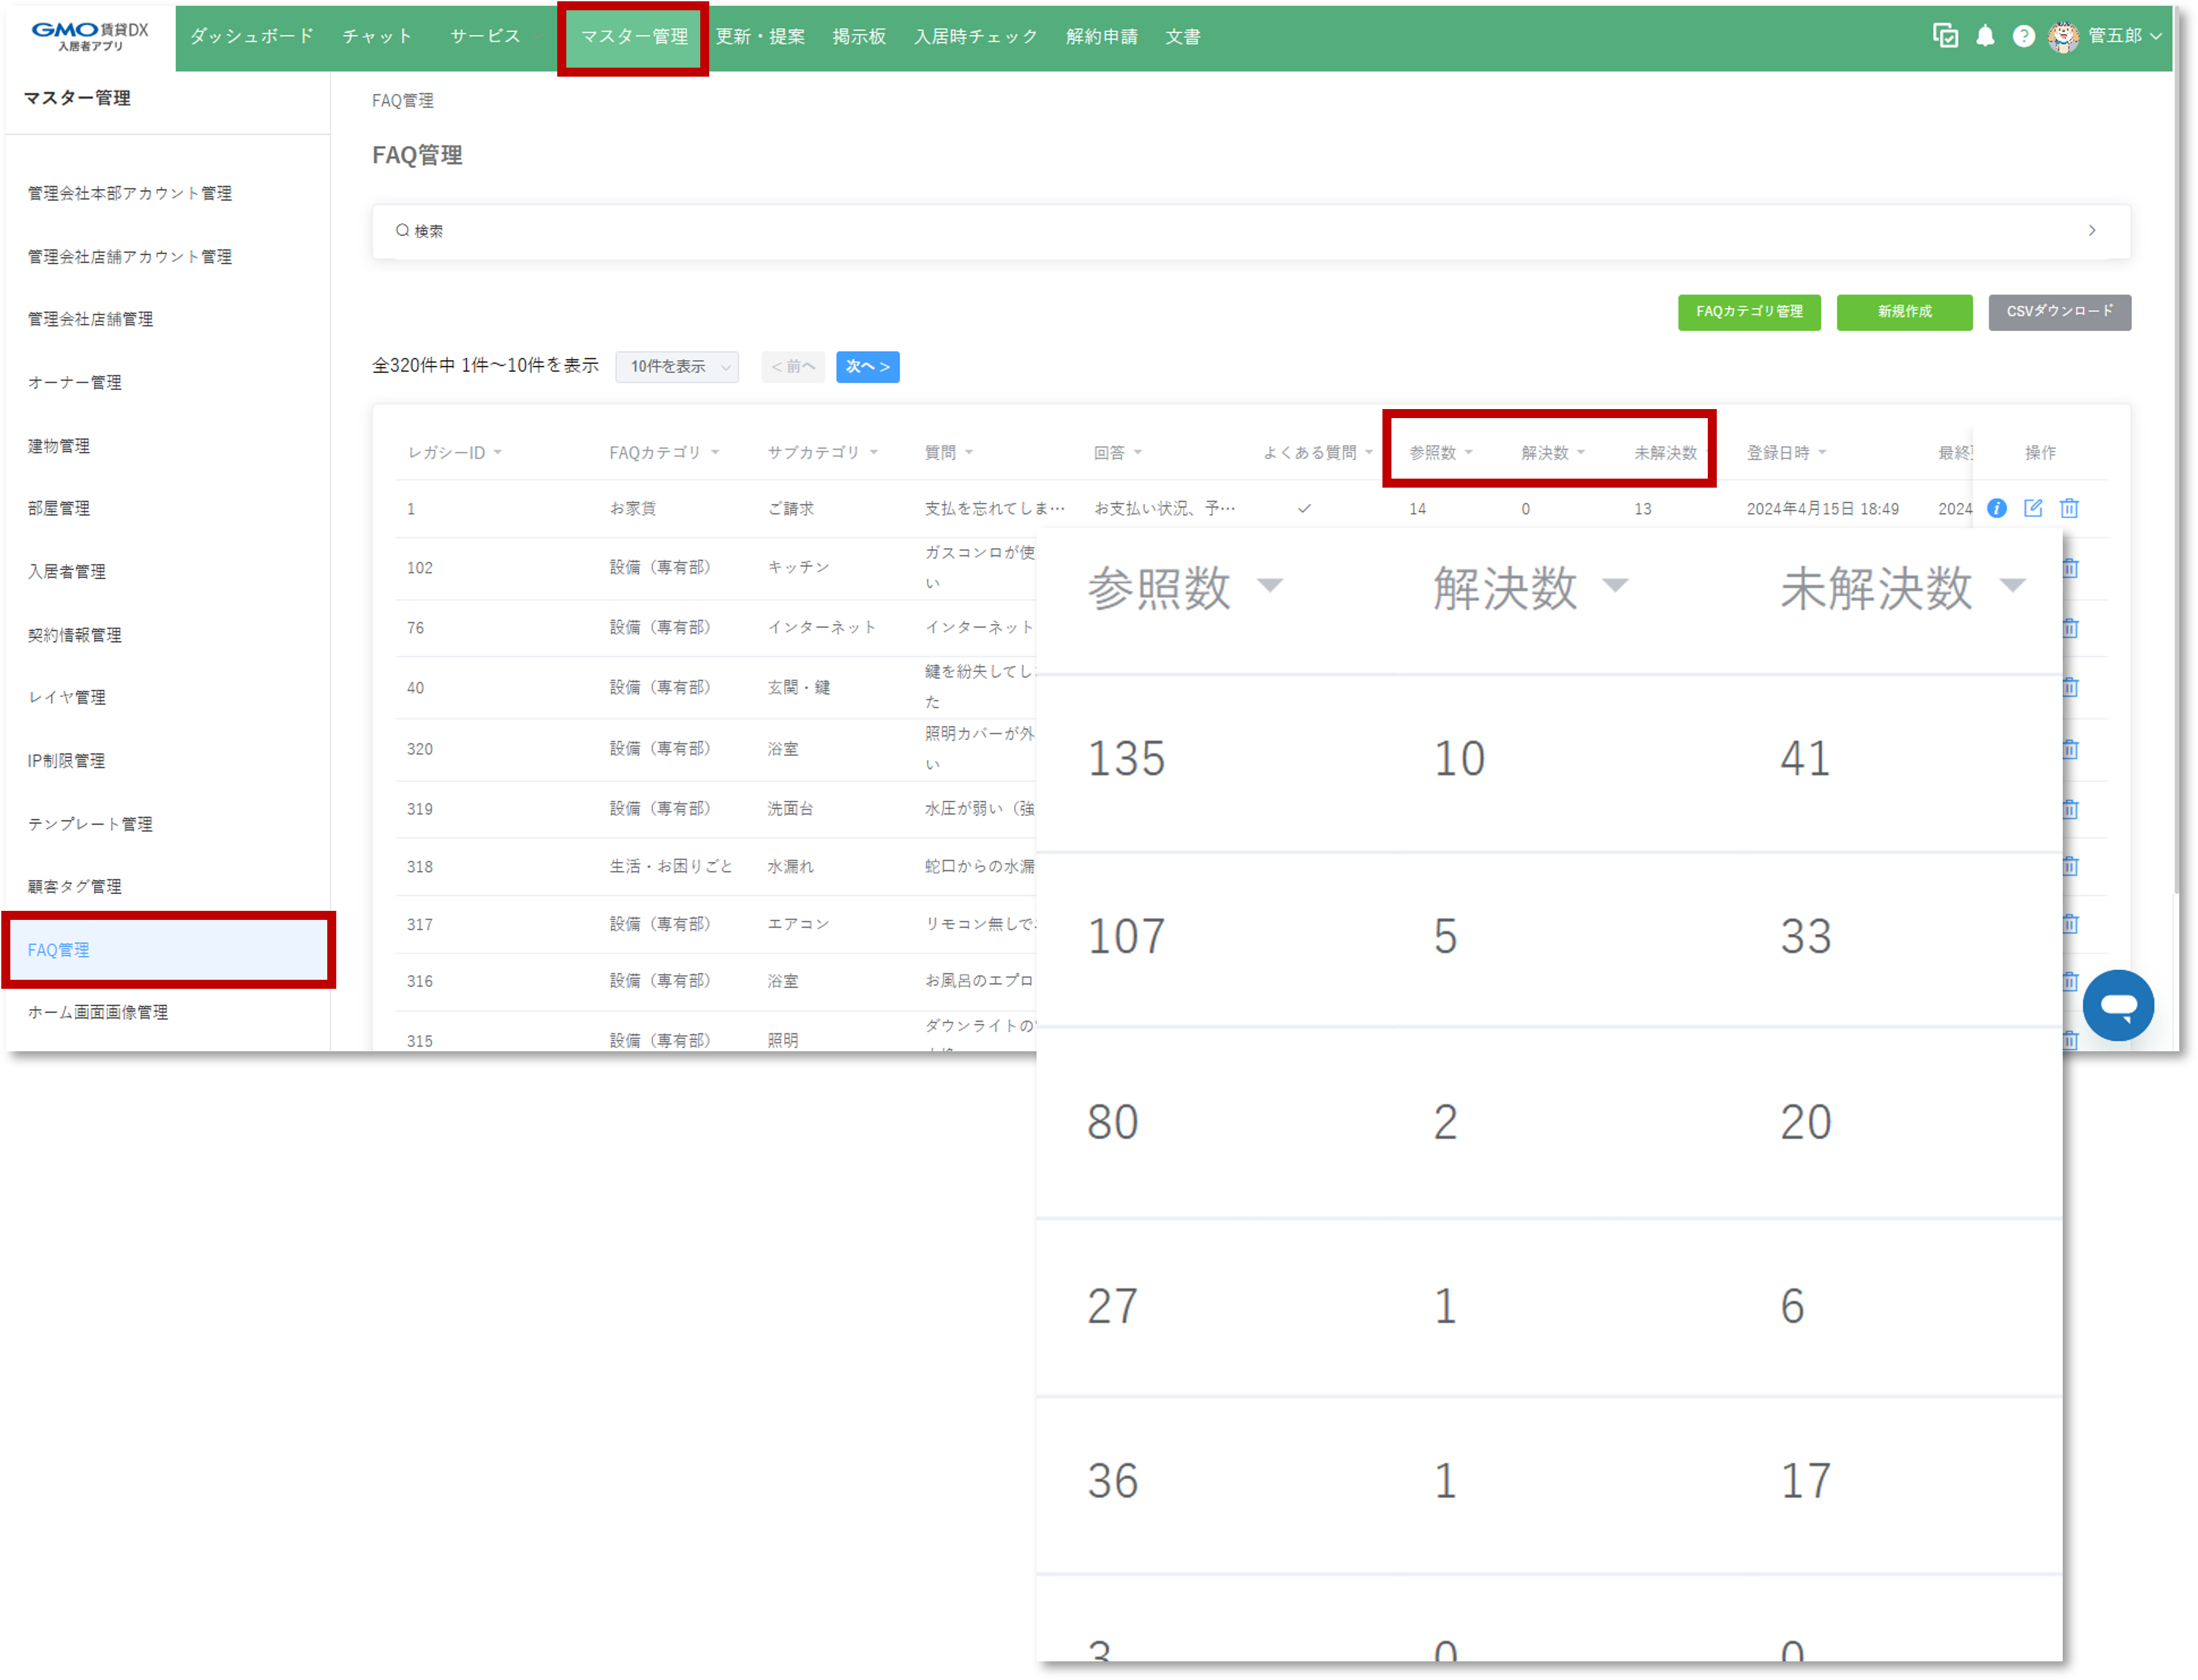Open the chat widget bubble

tap(2118, 1005)
